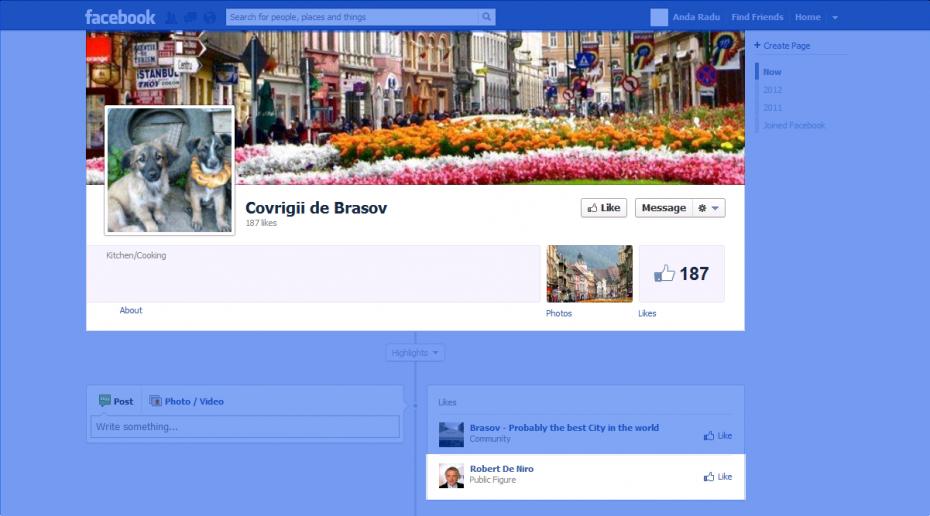The image size is (930, 516).
Task: Click the search magnifier button
Action: (486, 17)
